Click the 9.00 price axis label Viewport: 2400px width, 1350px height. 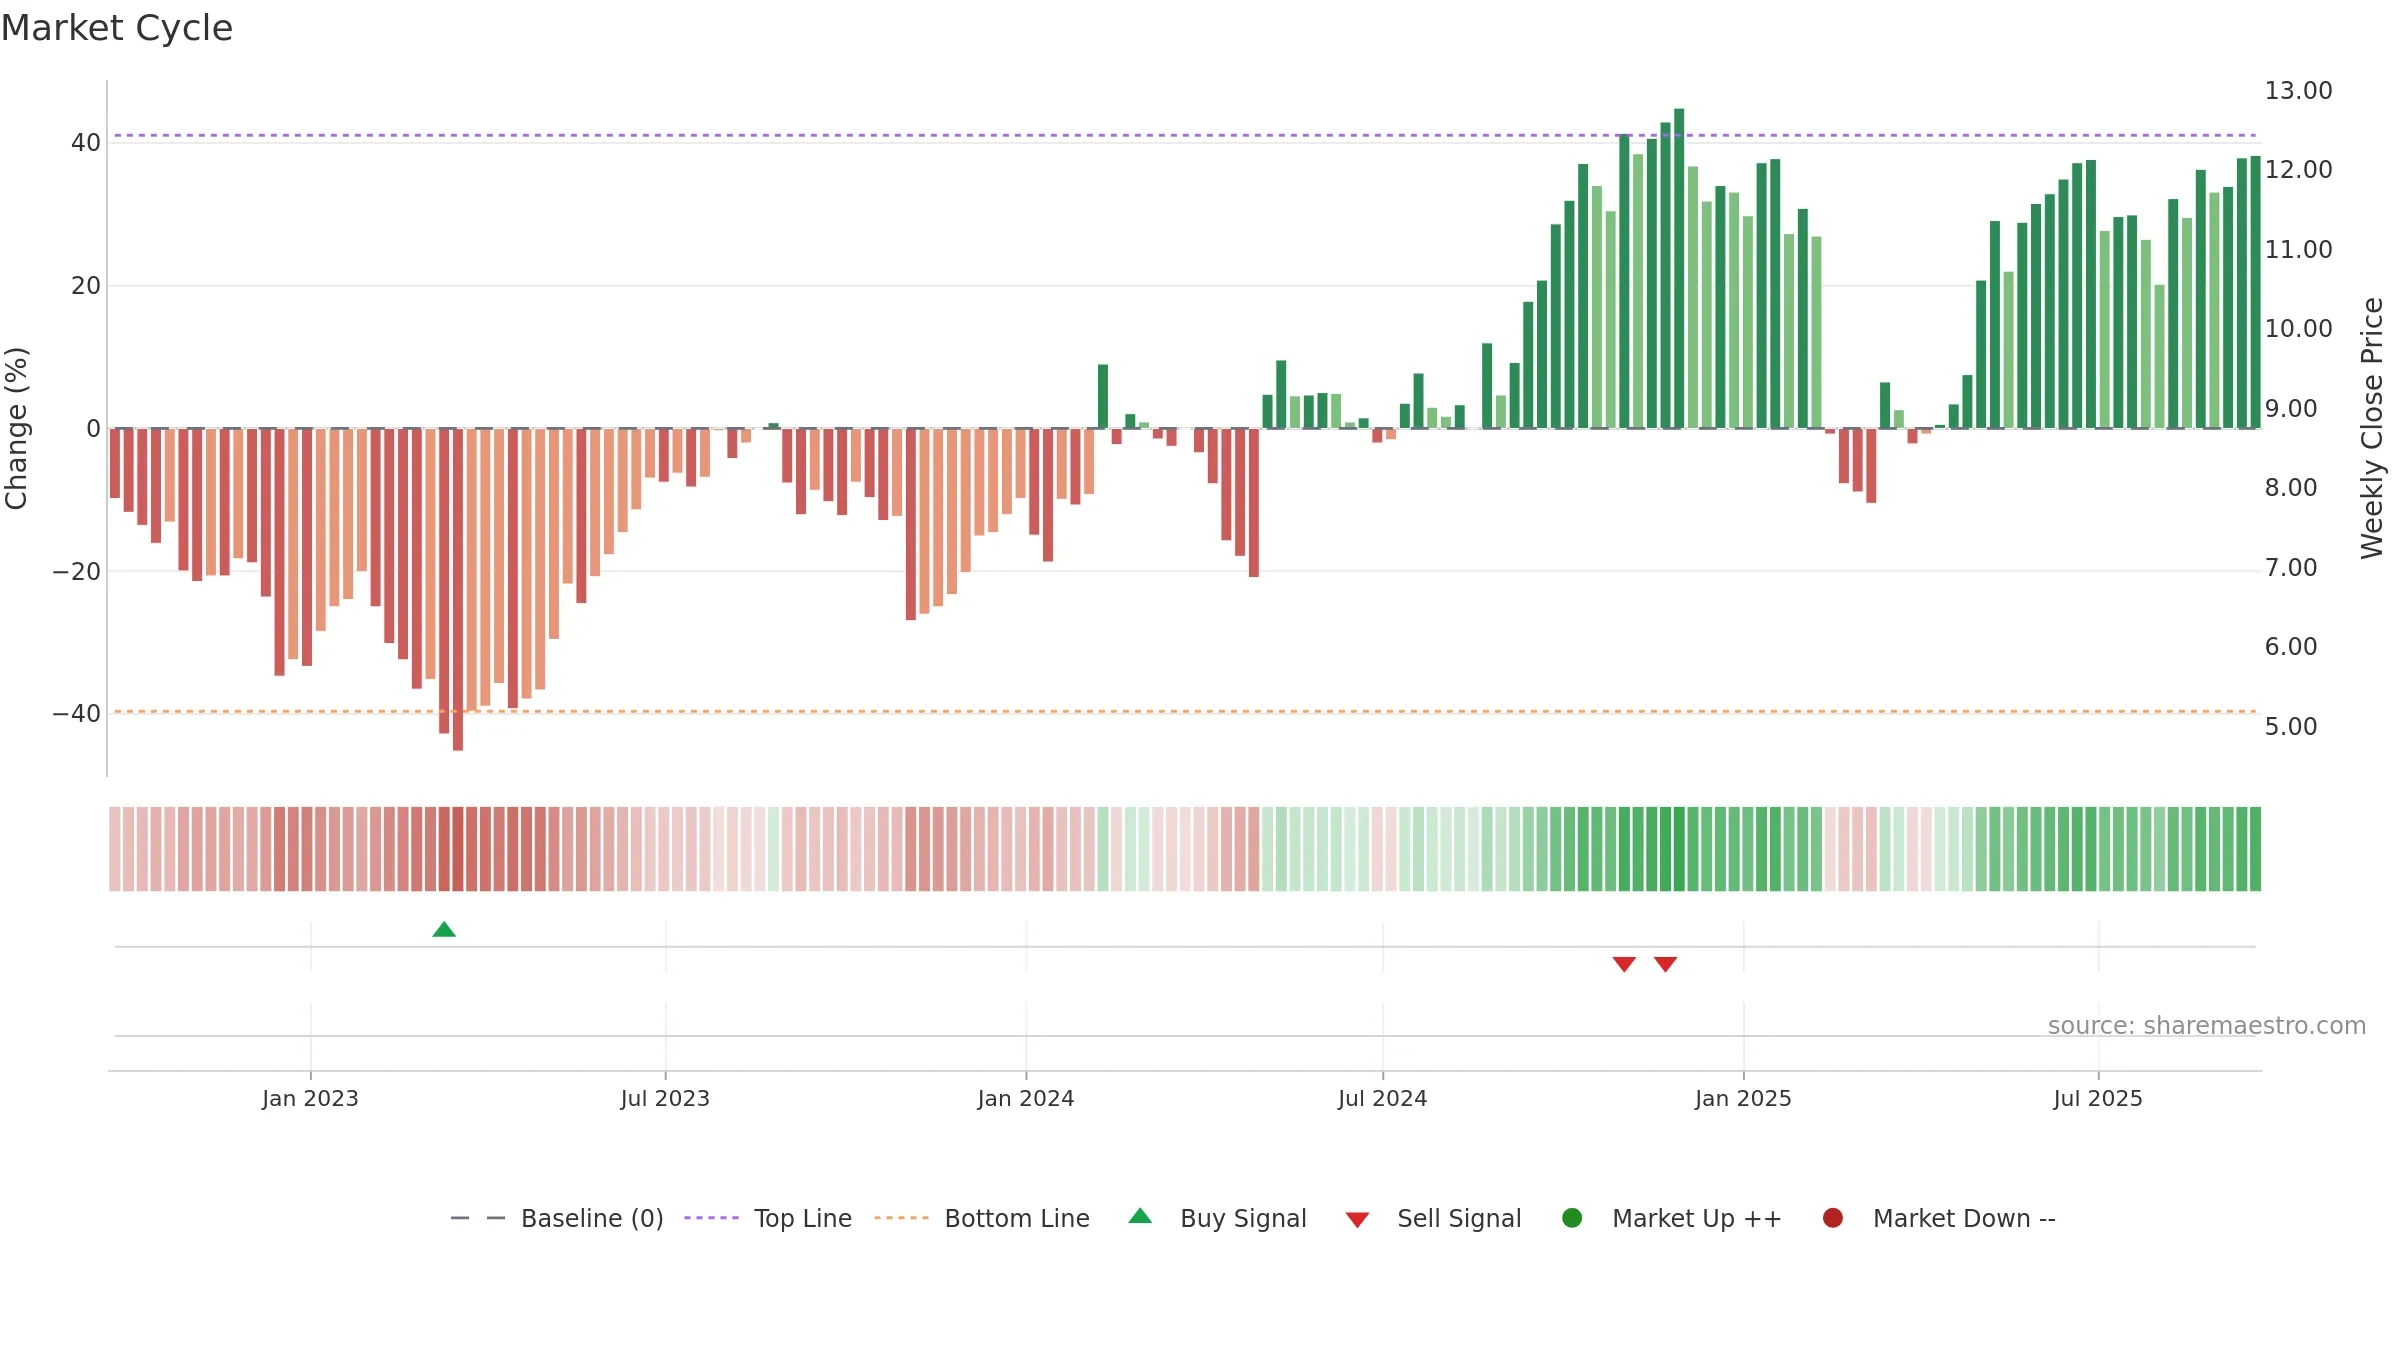(x=2291, y=408)
